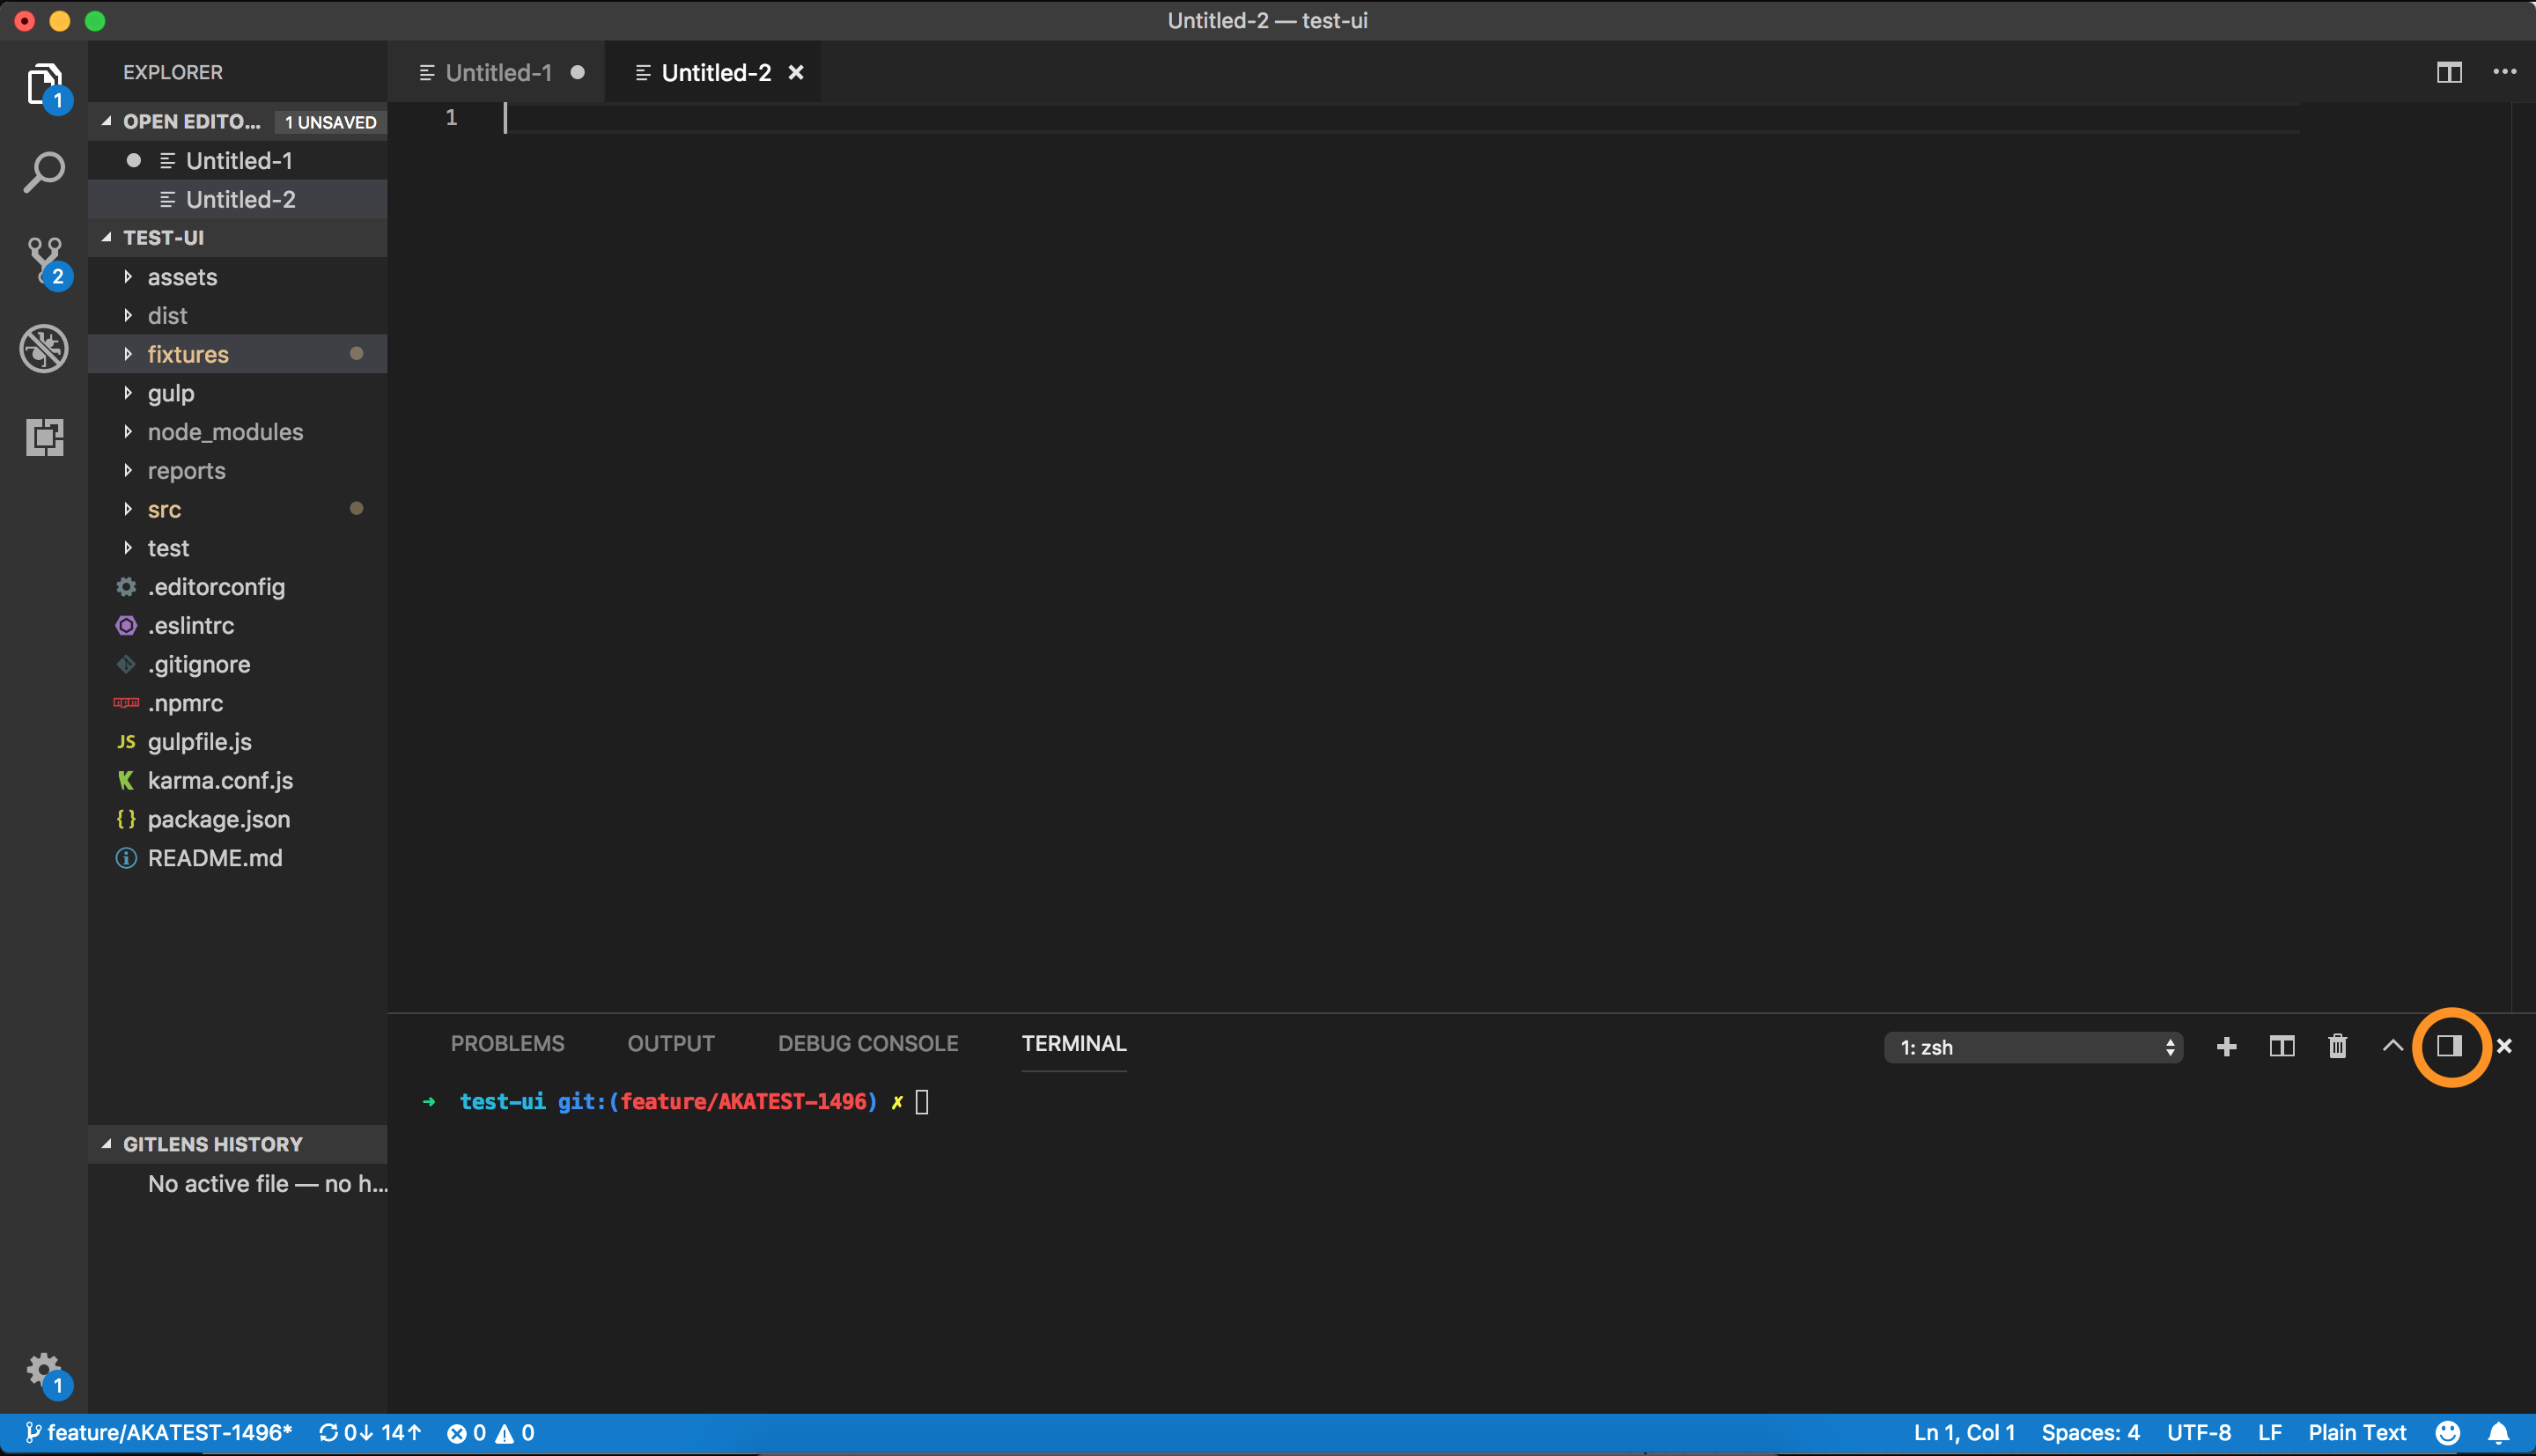Screen dimensions: 2536x1456
Task: Split the editor with the top-right icon
Action: [2448, 72]
